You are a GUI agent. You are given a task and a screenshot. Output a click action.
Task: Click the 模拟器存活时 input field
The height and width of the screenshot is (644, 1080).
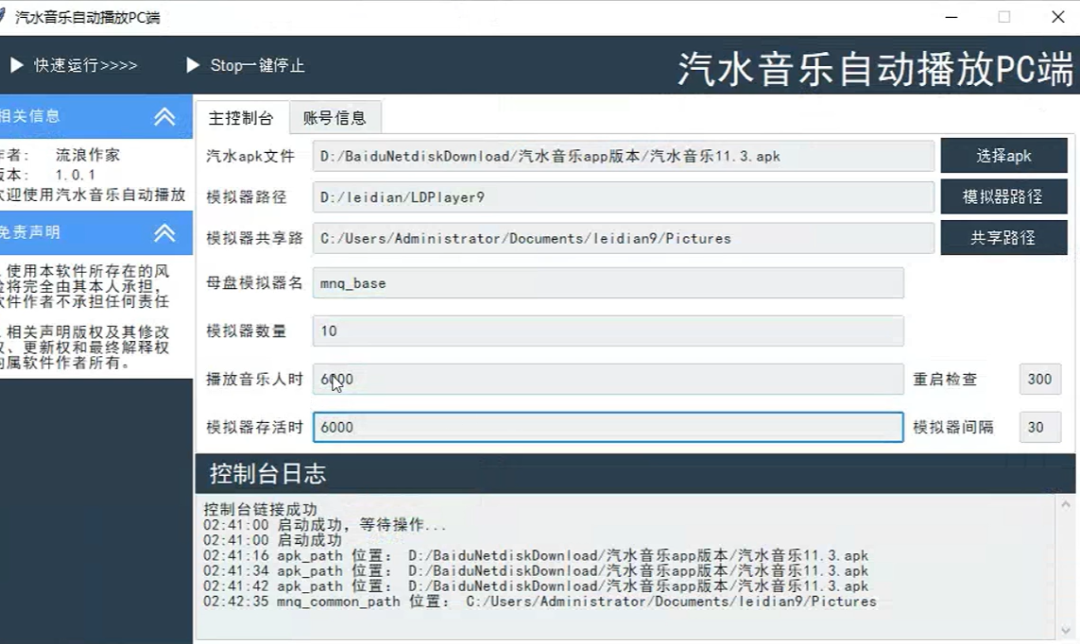point(608,427)
